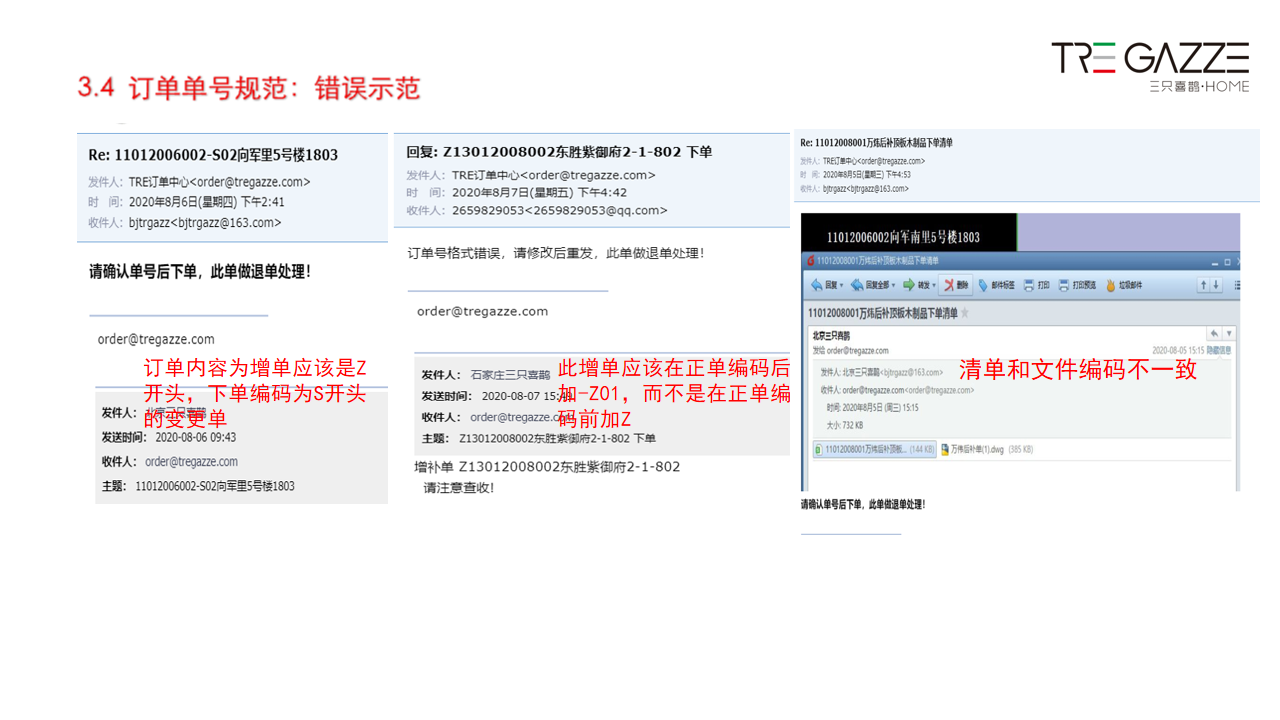Click quoted subject 11012006002-S02向军里5号楼1803
This screenshot has width=1280, height=720.
(215, 486)
